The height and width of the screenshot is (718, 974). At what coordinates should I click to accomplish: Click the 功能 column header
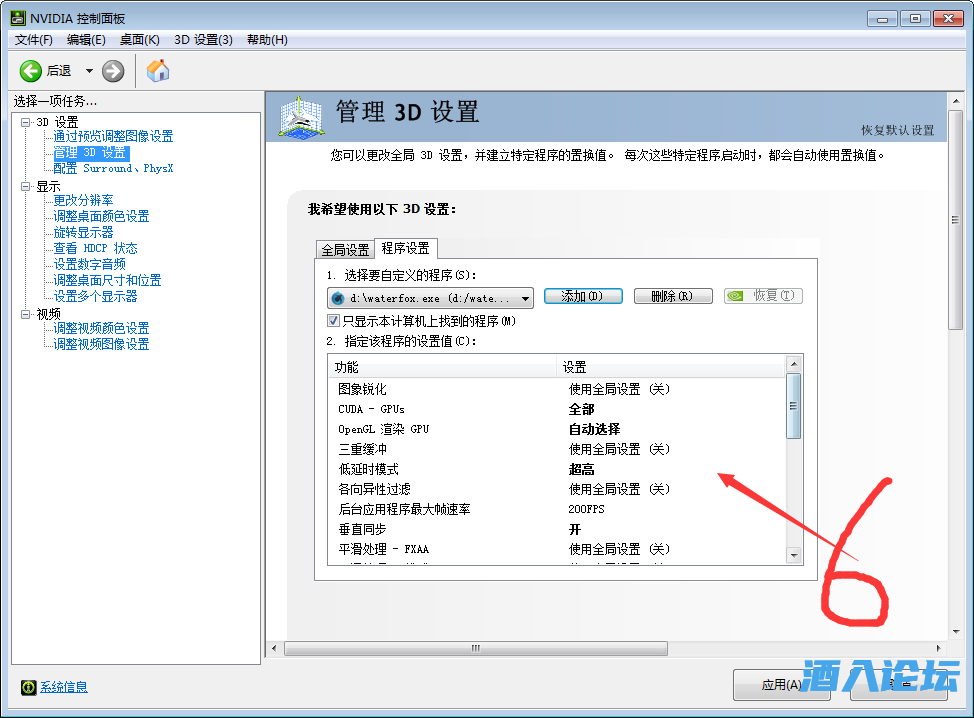442,367
